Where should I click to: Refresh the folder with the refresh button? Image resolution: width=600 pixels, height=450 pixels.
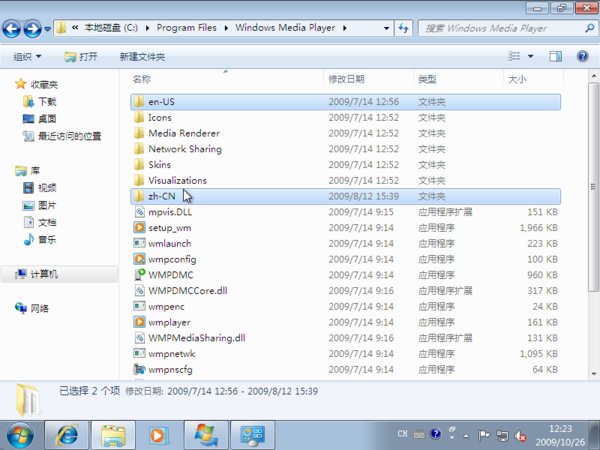(x=403, y=28)
